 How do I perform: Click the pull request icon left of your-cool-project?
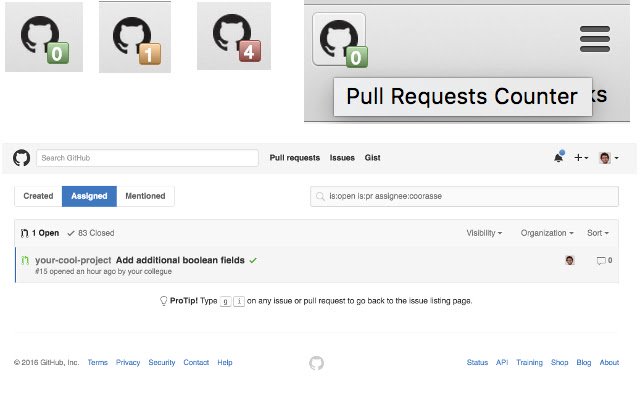pos(25,260)
